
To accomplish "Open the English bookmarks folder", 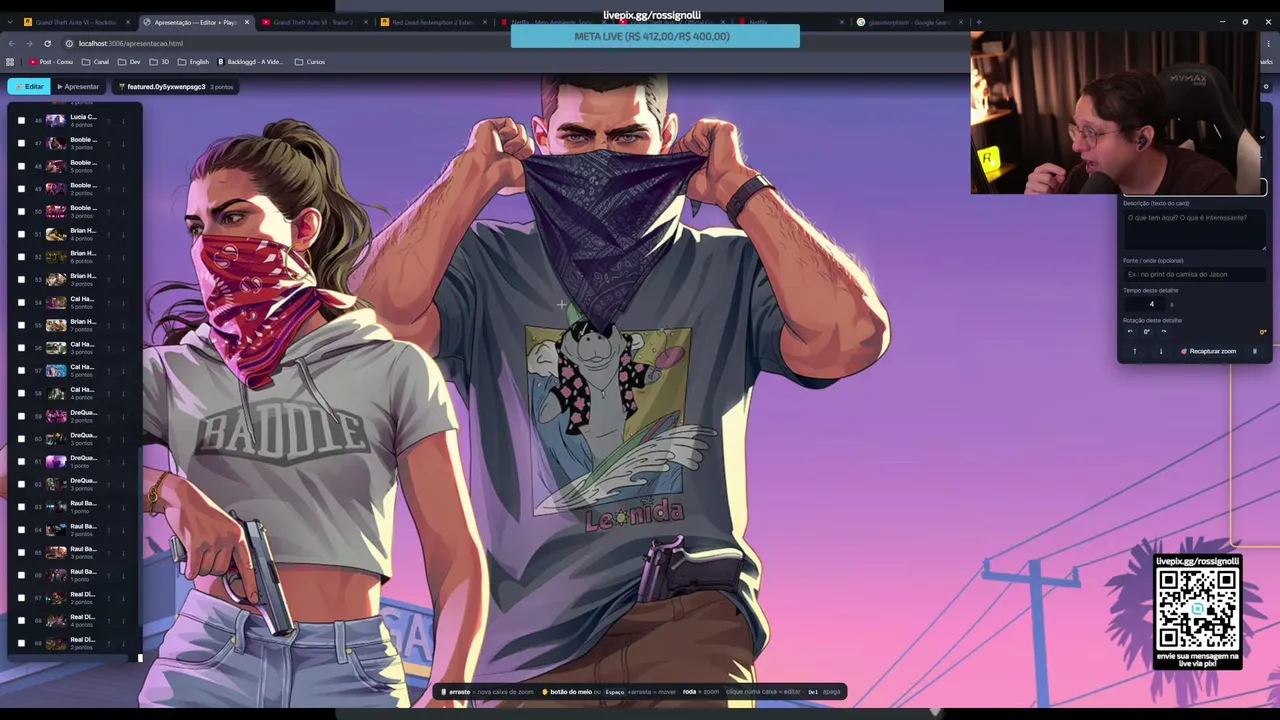I will (x=193, y=62).
